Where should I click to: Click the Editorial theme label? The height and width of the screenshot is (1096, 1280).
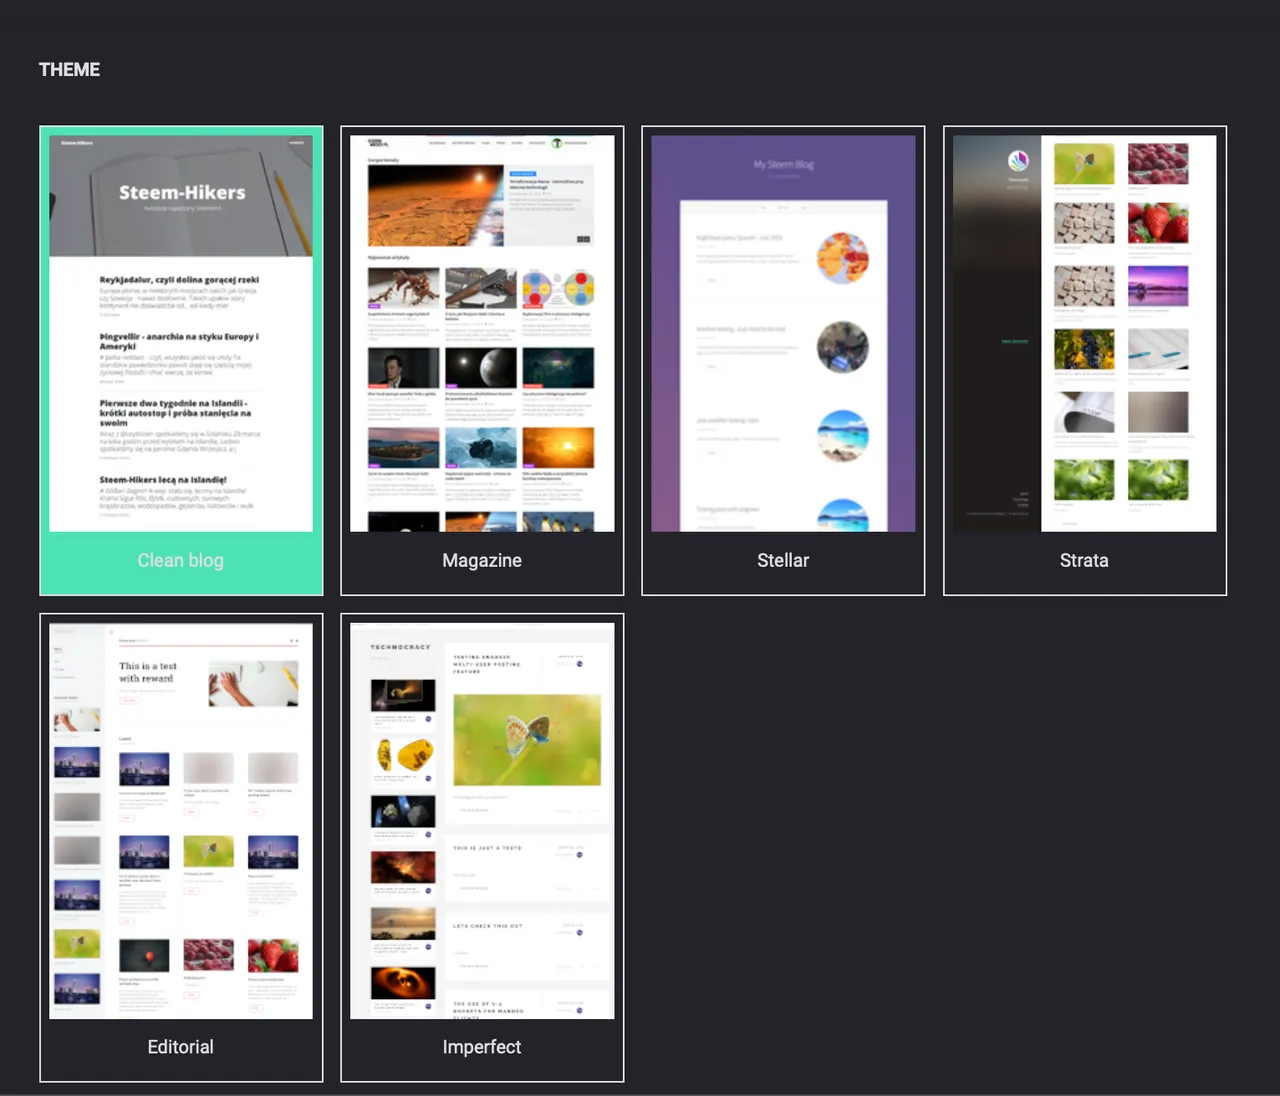181,1047
